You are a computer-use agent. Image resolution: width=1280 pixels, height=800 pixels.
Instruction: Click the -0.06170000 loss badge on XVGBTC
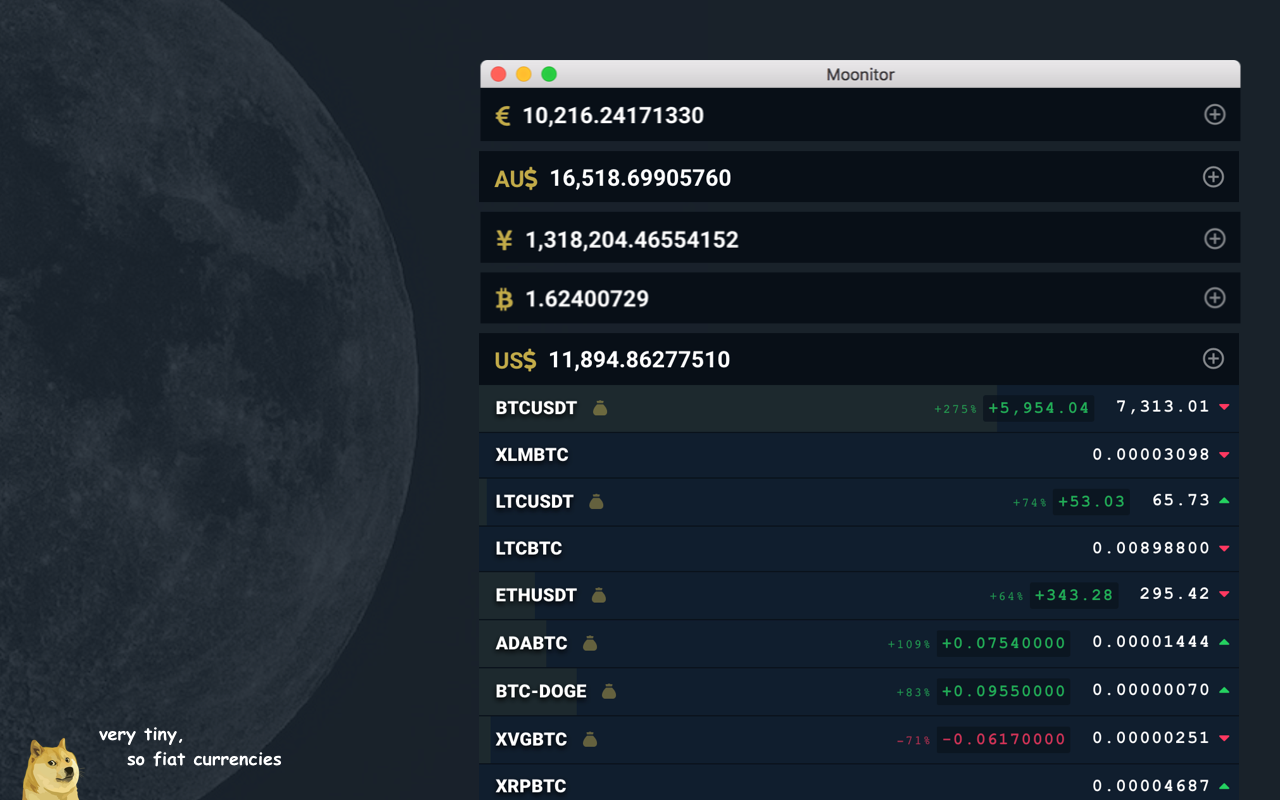[x=1003, y=739]
